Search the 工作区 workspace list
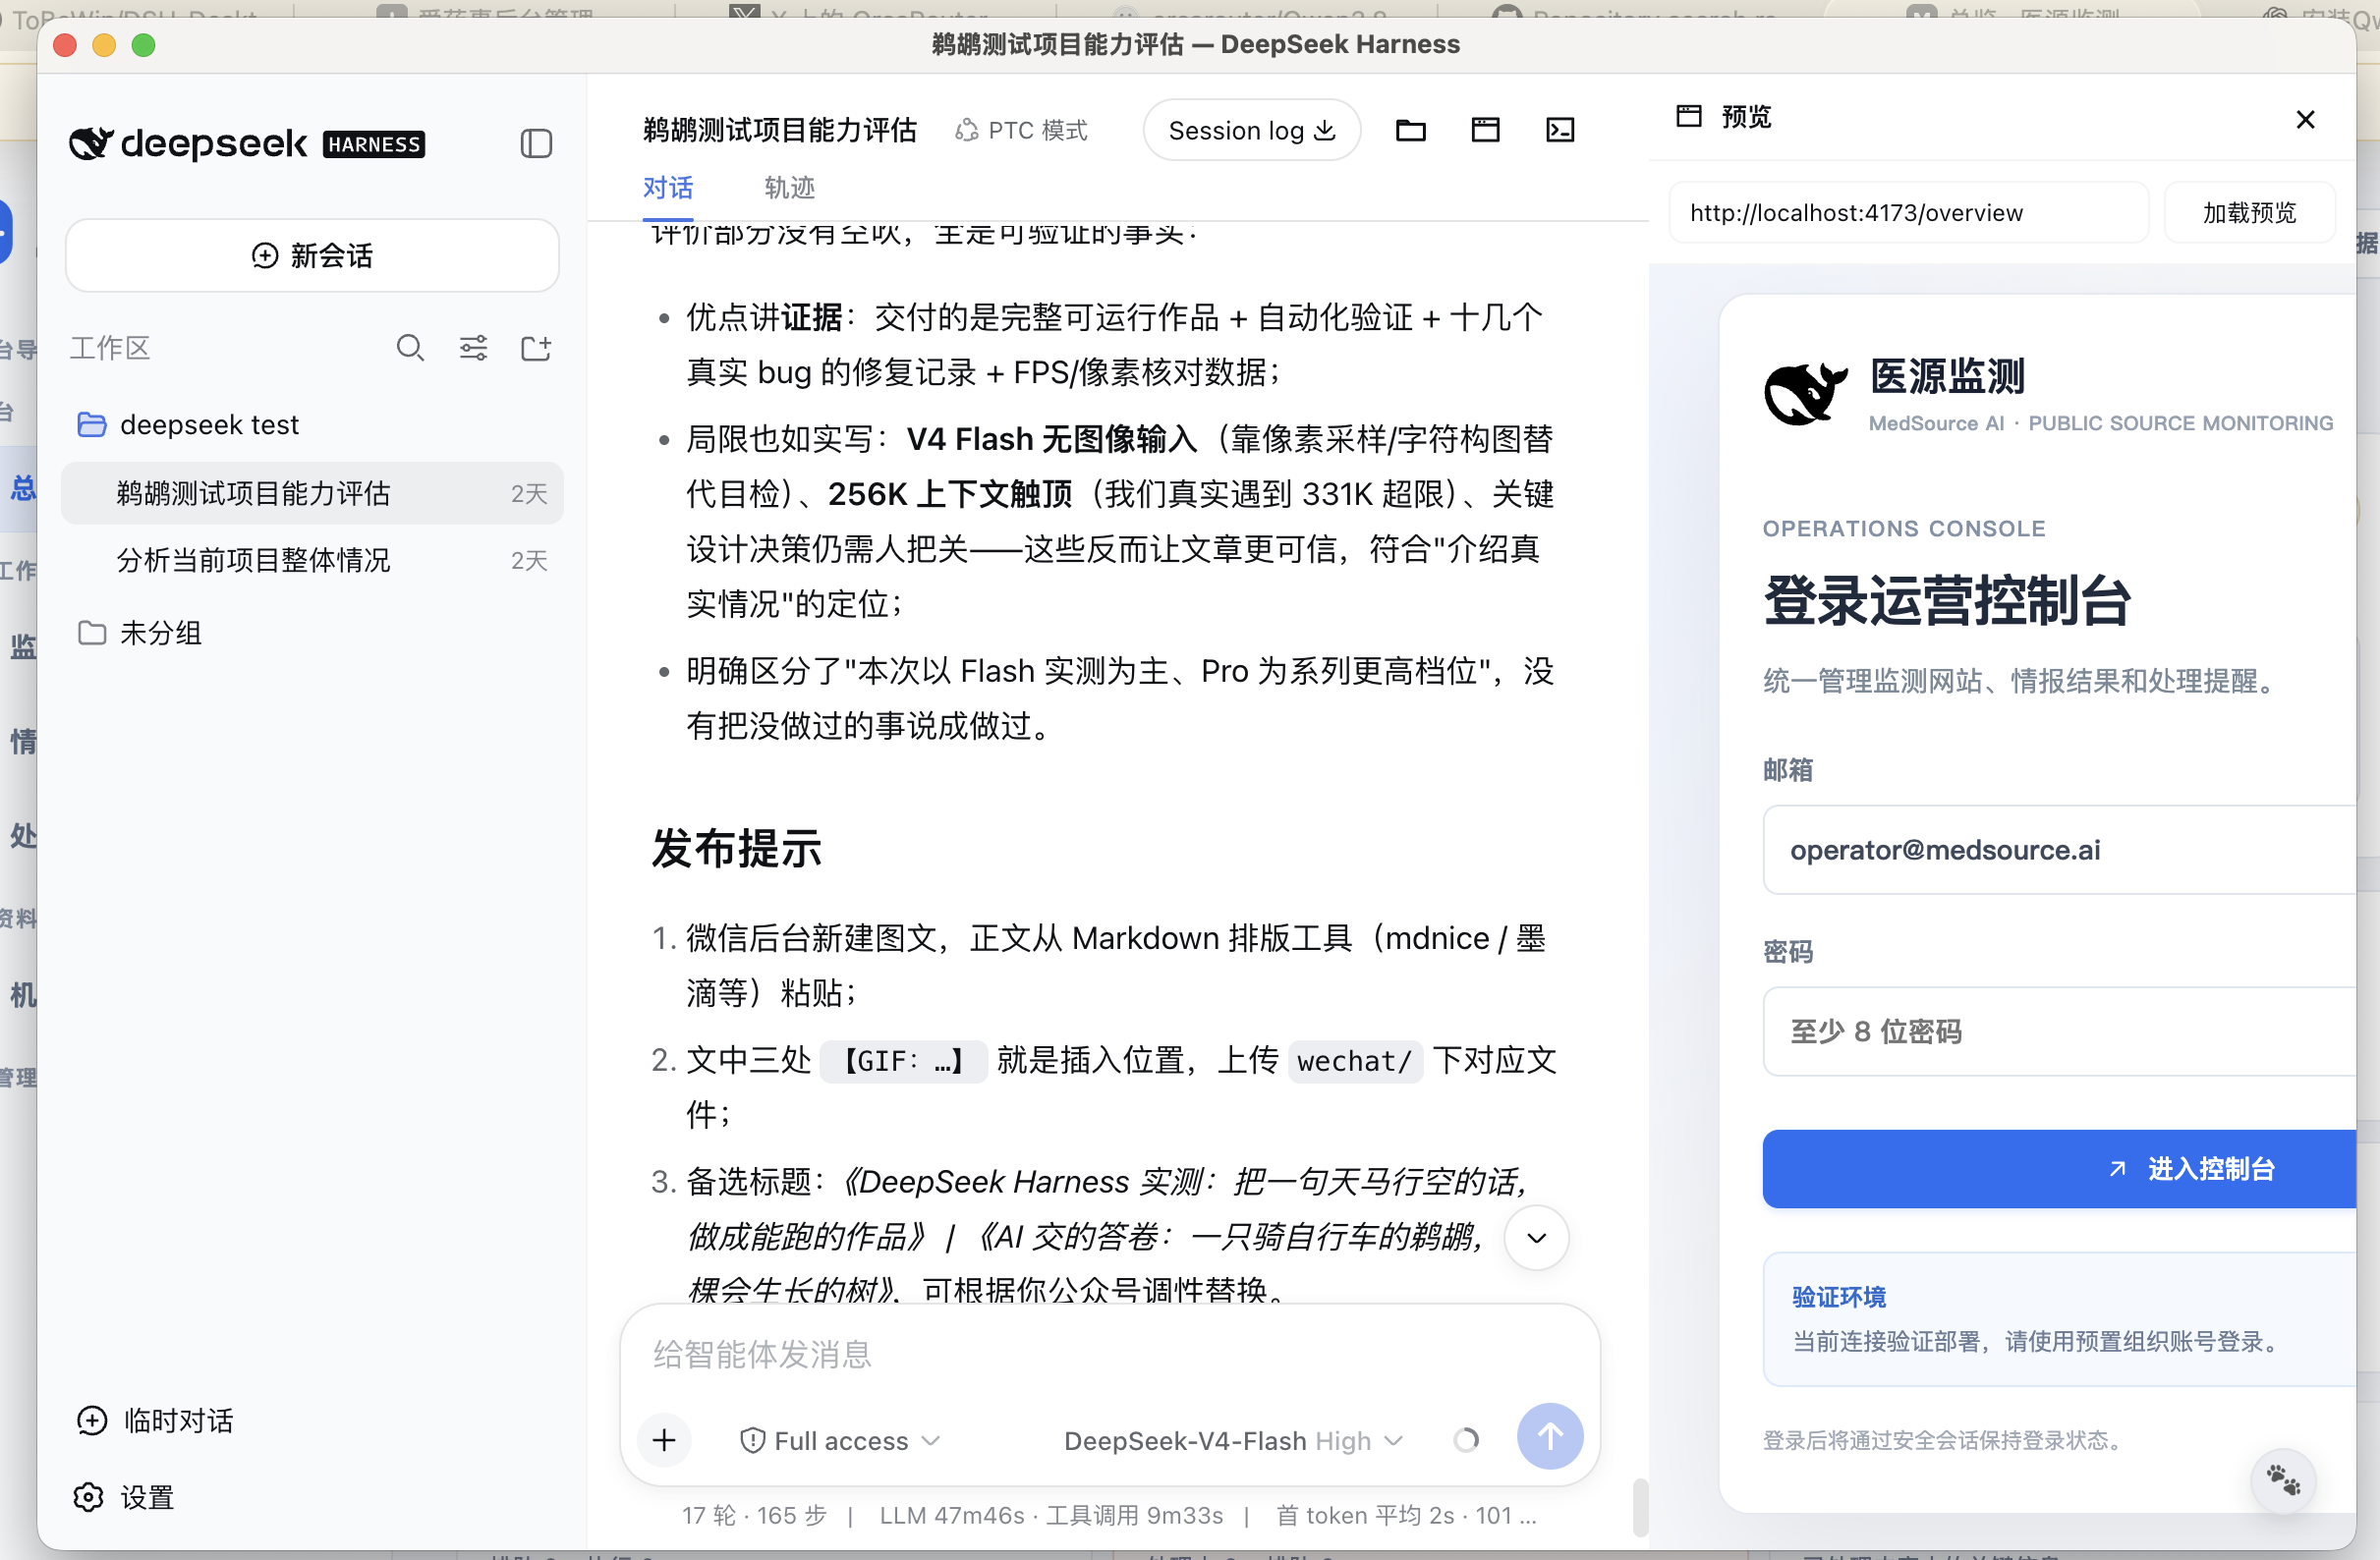Image resolution: width=2380 pixels, height=1560 pixels. tap(410, 348)
